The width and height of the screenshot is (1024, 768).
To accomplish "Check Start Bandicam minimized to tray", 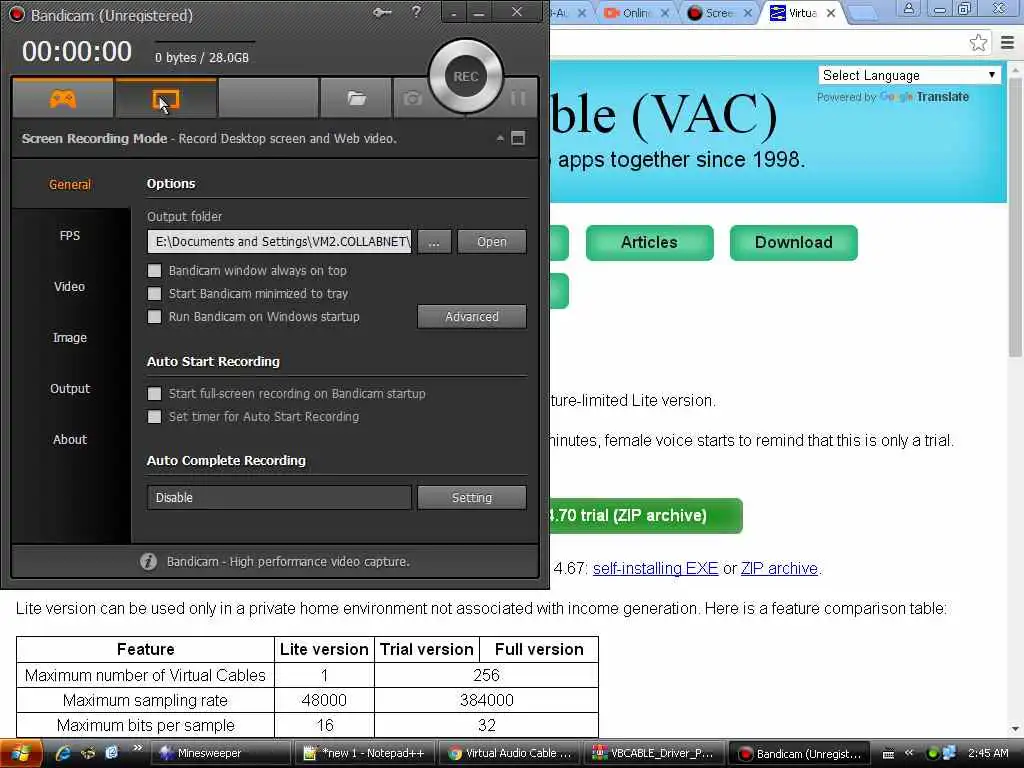I will pyautogui.click(x=155, y=294).
